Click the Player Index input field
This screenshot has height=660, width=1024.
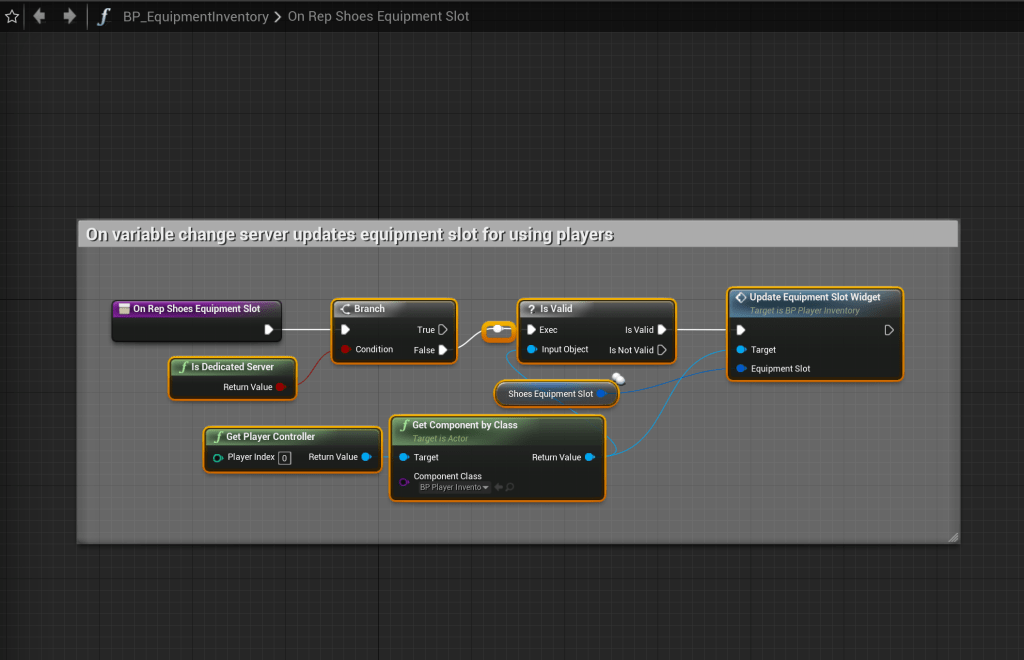click(284, 458)
